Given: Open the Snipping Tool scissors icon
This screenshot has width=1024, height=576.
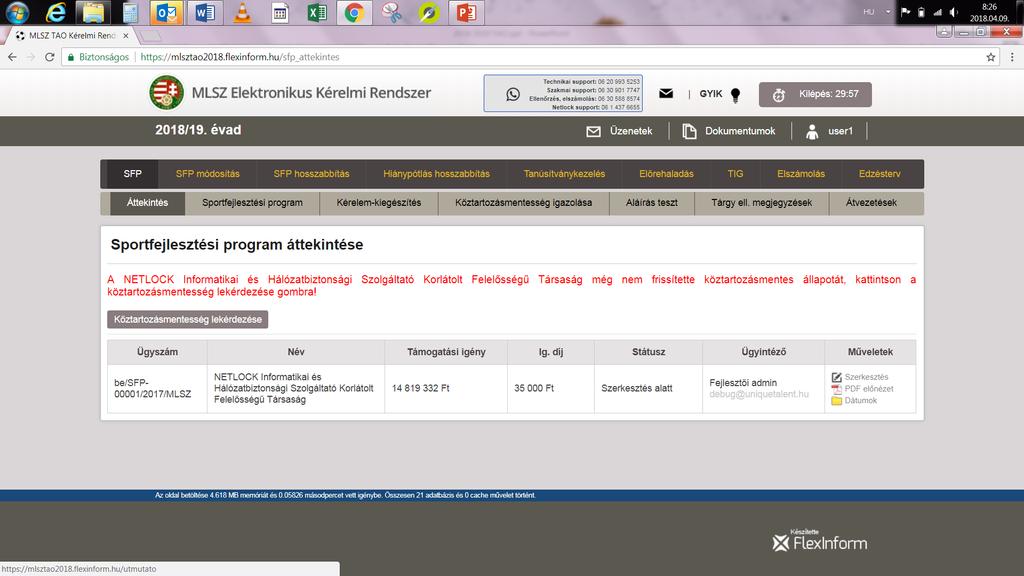Looking at the screenshot, I should coord(392,12).
